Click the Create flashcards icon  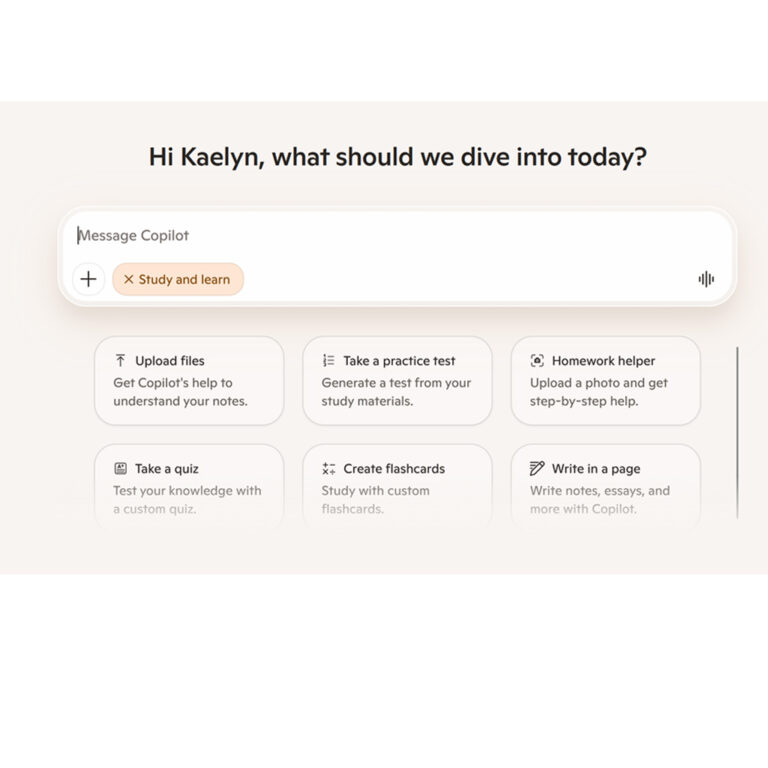329,469
